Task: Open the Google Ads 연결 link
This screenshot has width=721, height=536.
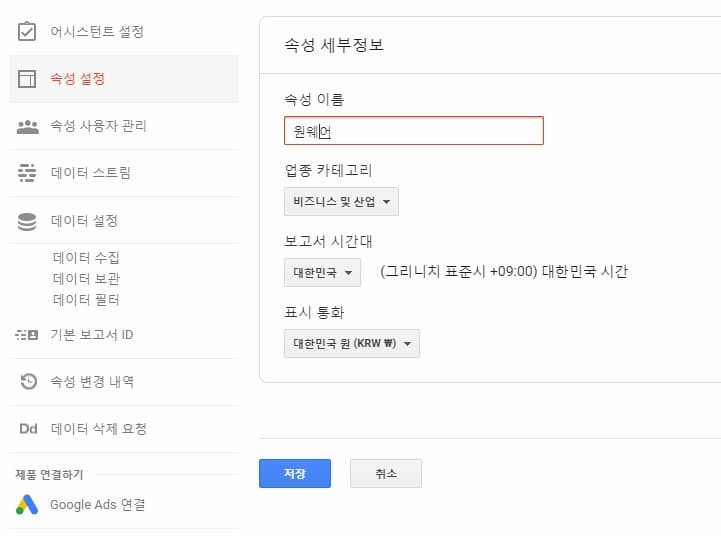Action: (97, 505)
